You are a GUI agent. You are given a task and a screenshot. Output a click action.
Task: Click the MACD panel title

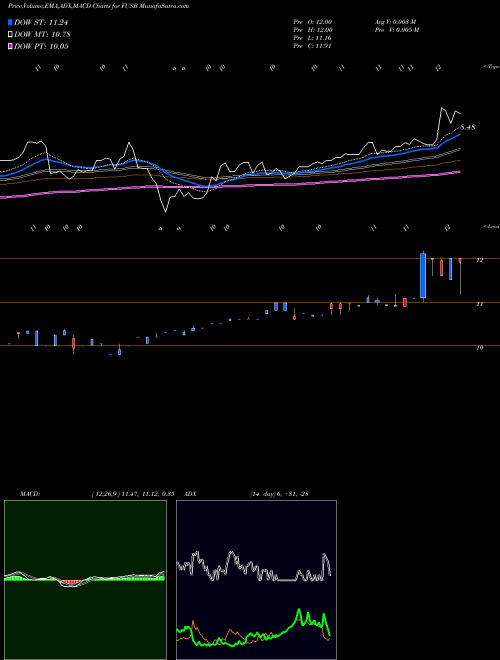[x=30, y=494]
